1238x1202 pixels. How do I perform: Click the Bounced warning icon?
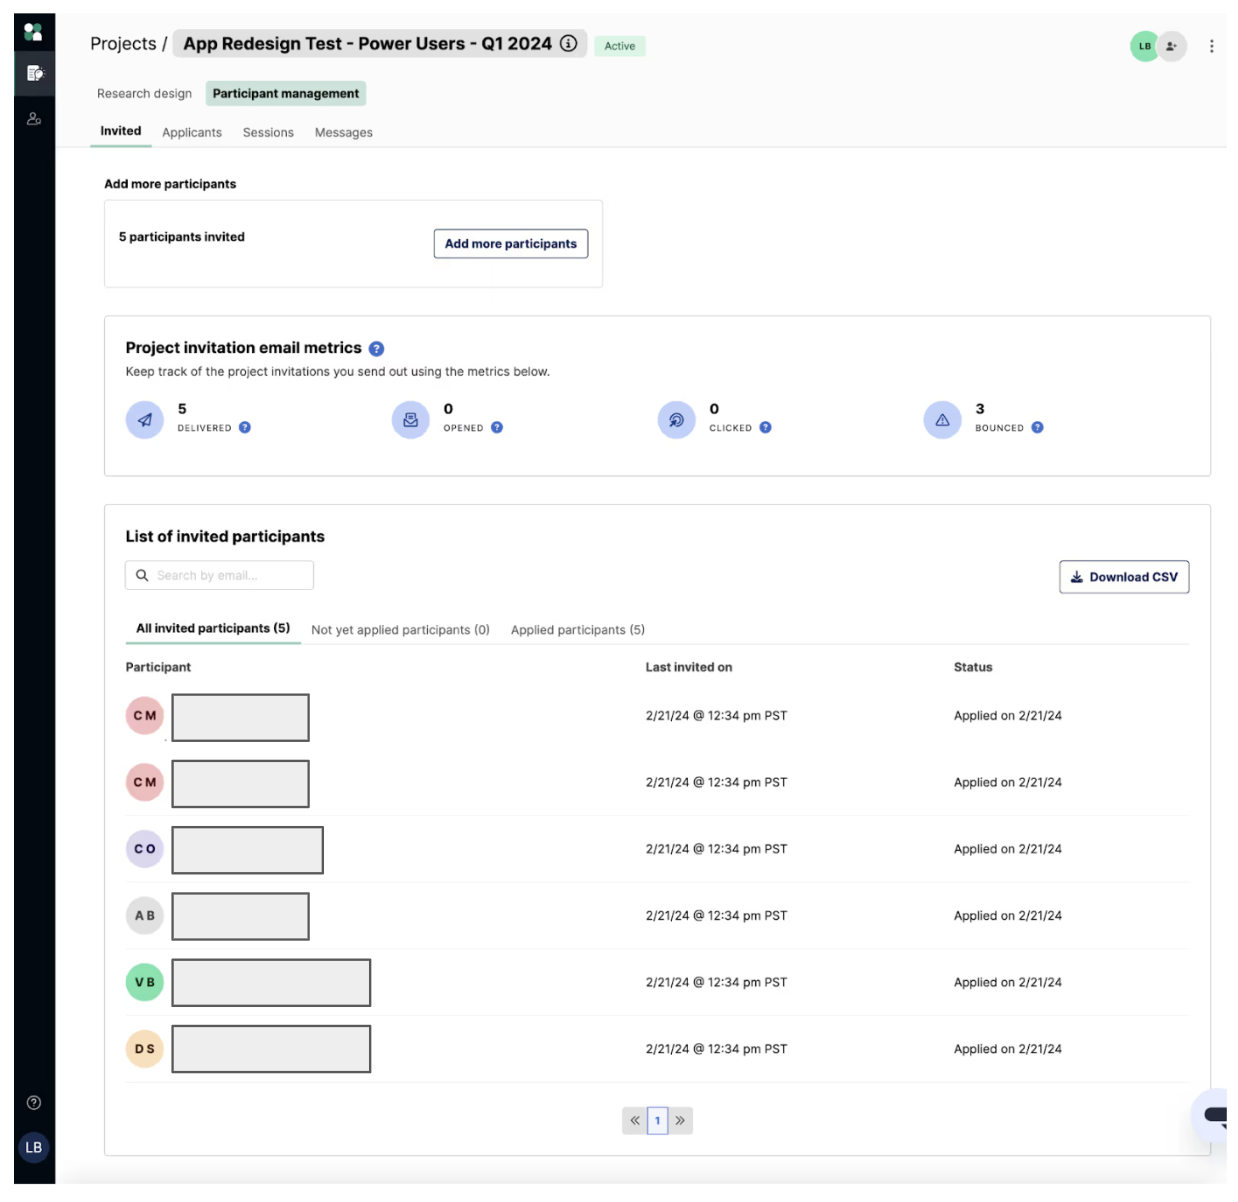[x=942, y=420]
